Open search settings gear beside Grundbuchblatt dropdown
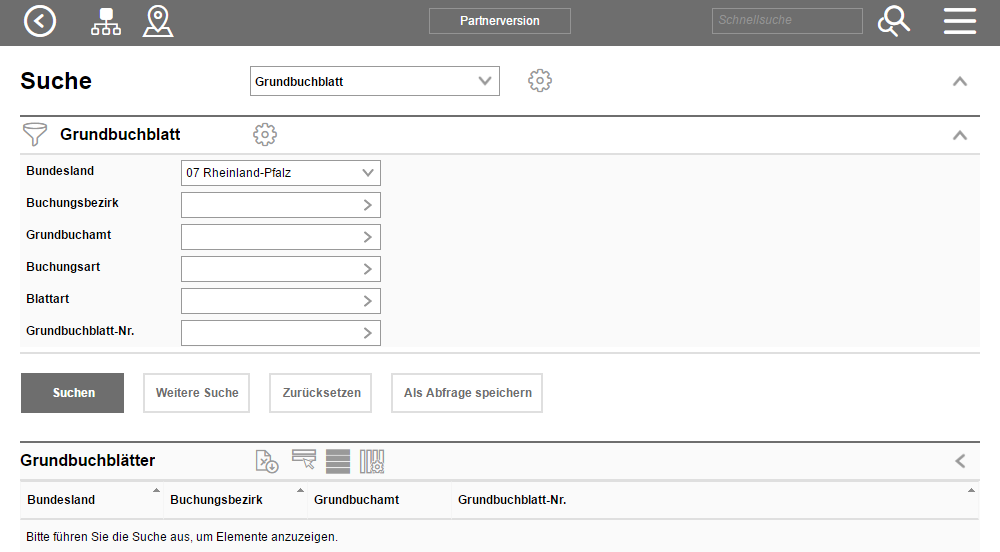The image size is (1000, 552). (x=540, y=81)
